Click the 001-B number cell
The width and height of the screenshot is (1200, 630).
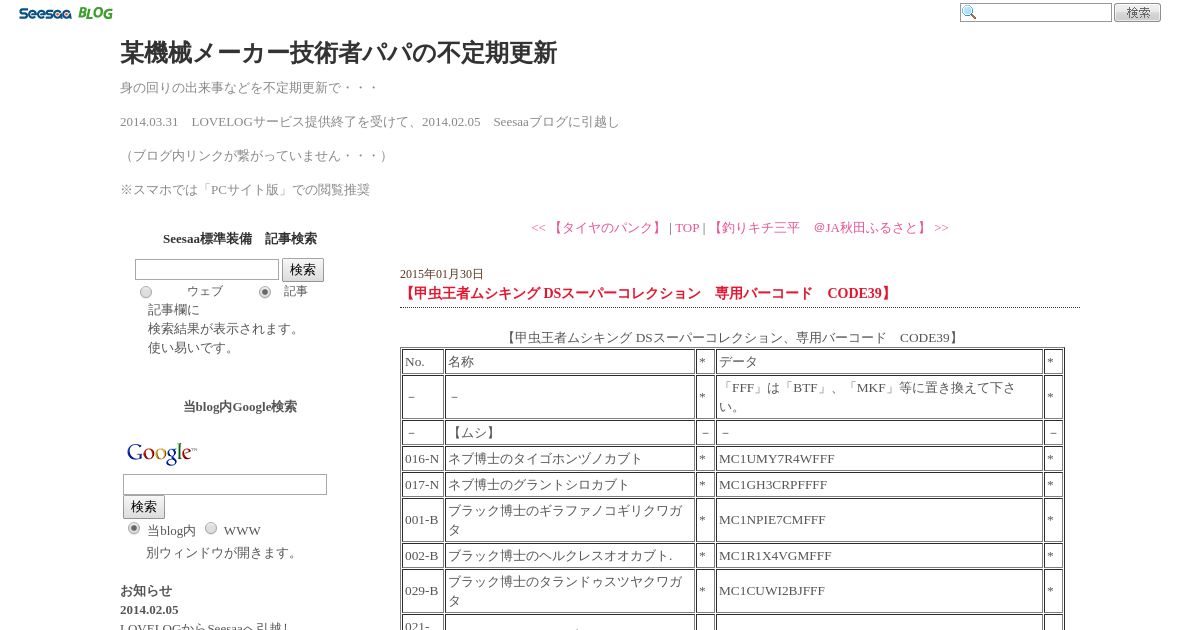click(x=423, y=520)
